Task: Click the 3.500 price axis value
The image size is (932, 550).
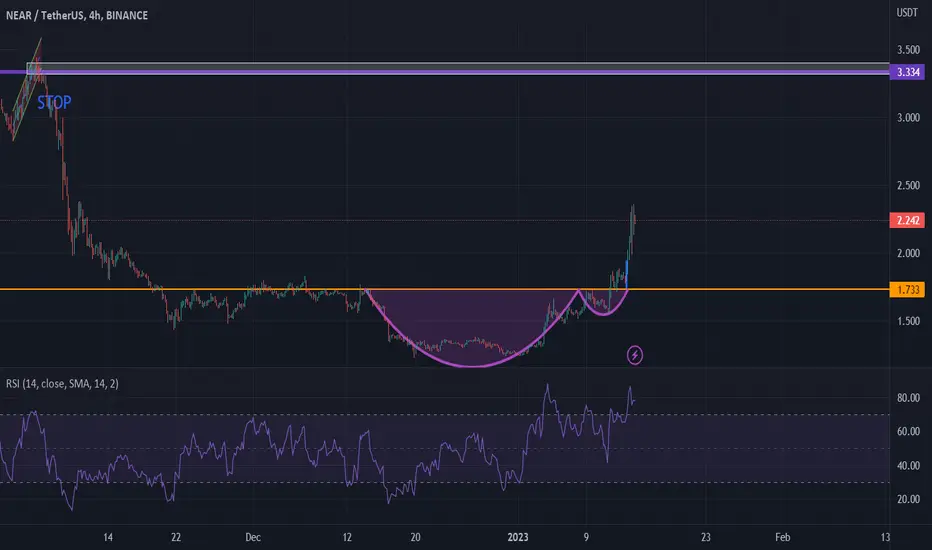Action: click(x=908, y=50)
